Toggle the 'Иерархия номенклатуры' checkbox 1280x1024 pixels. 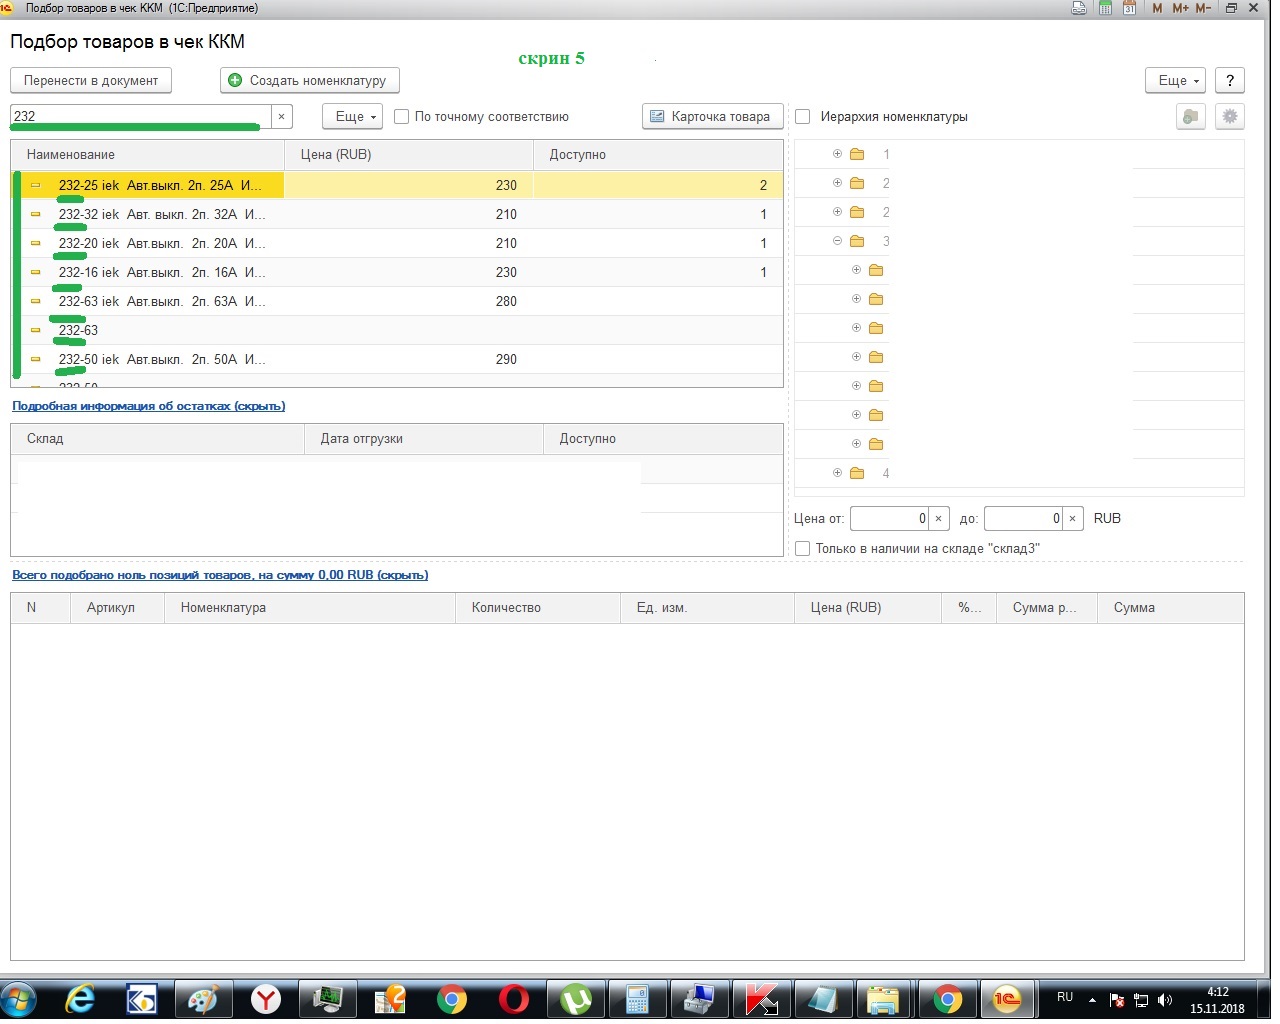point(802,117)
